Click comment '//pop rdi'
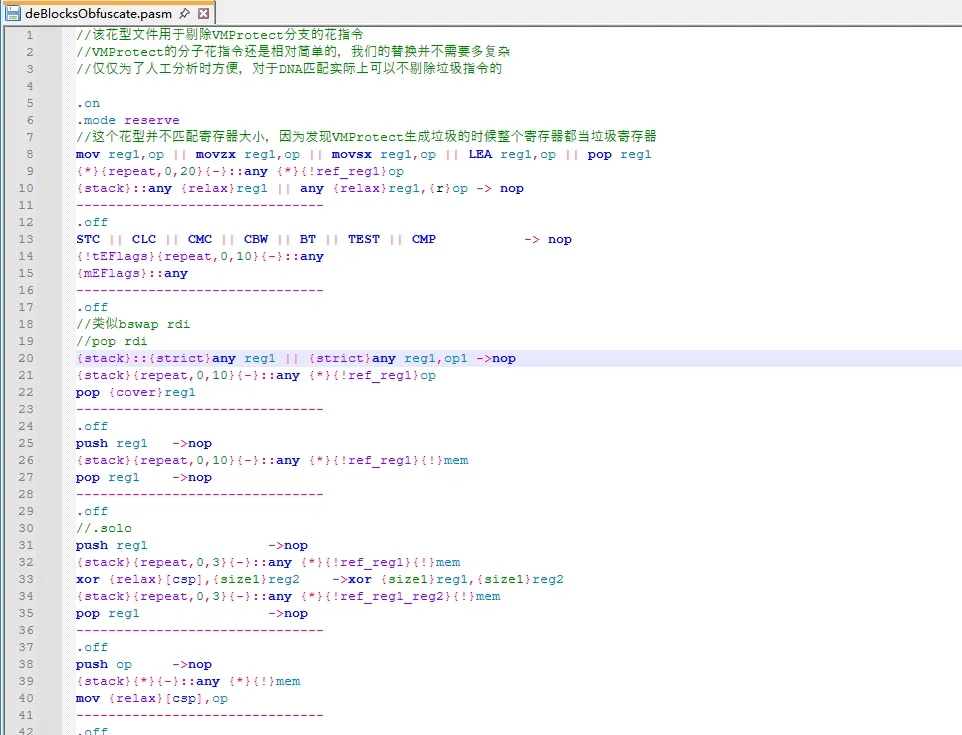Screen dimensions: 962x735 pos(112,341)
